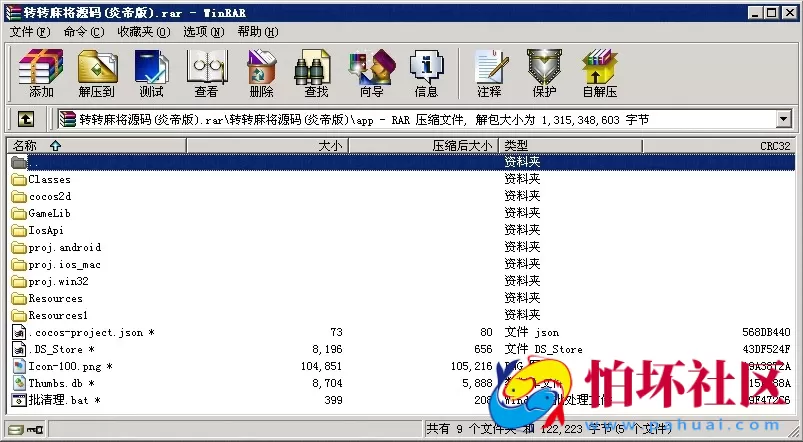The width and height of the screenshot is (803, 442).
Task: Open the 帮助(H) menu
Action: click(x=258, y=32)
